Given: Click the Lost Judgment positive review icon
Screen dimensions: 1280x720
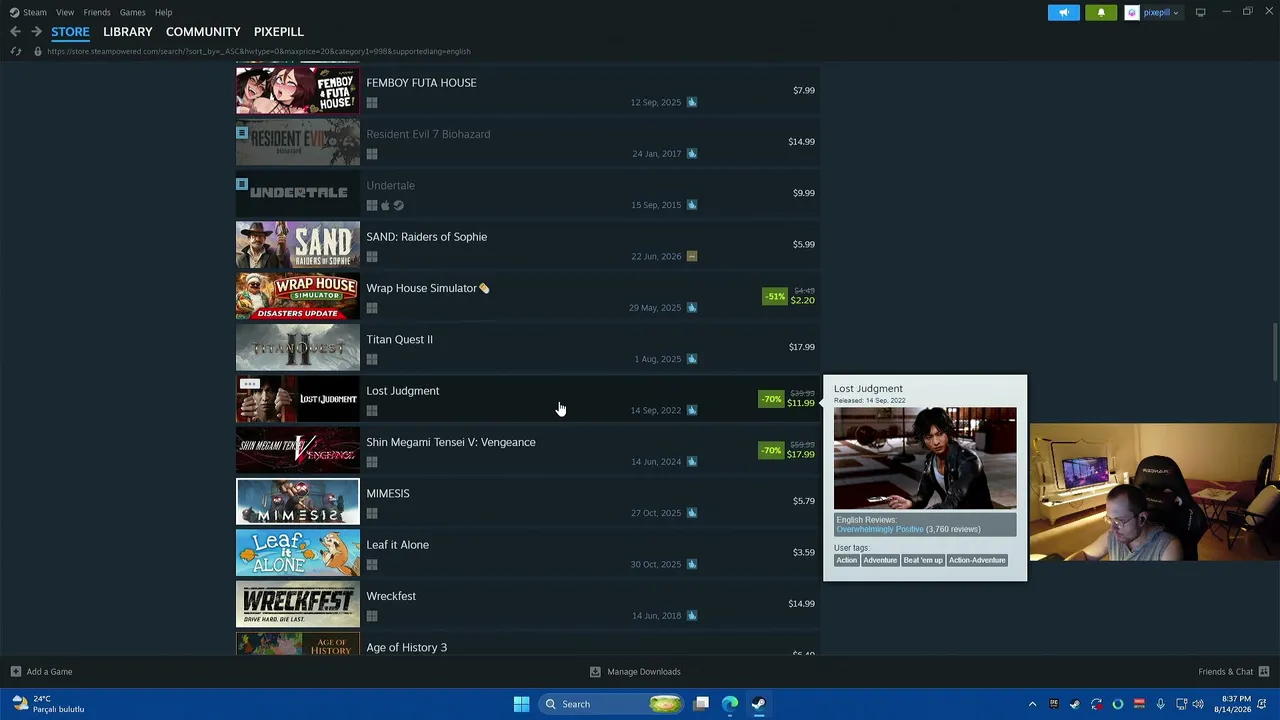Looking at the screenshot, I should point(691,410).
